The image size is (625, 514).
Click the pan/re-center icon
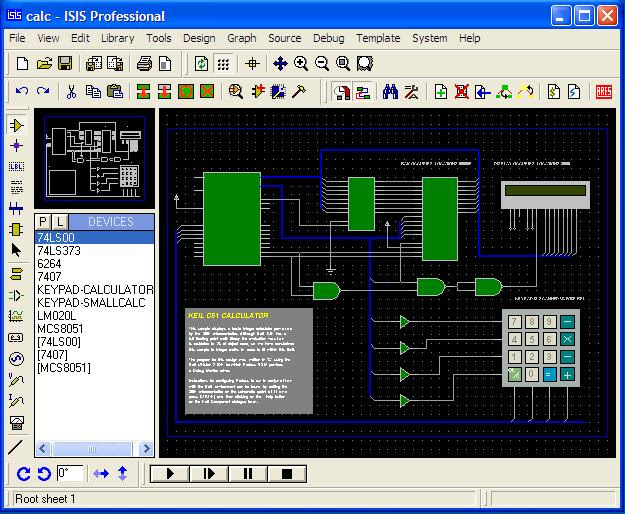pos(280,64)
